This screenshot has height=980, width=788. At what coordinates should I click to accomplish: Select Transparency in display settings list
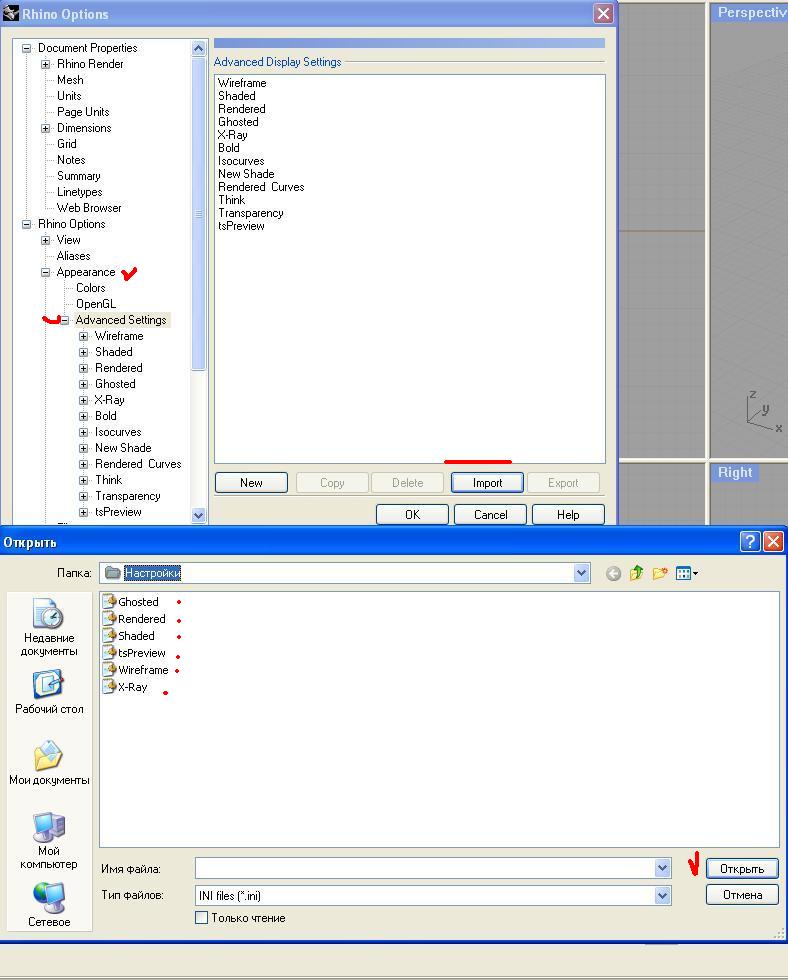(x=251, y=213)
